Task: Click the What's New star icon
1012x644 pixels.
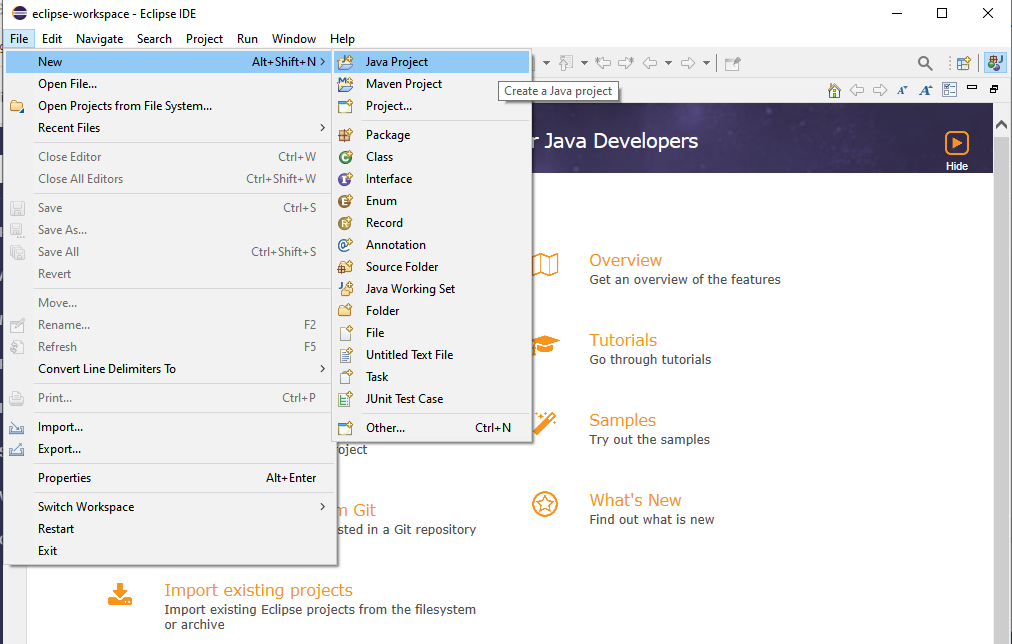Action: (x=544, y=505)
